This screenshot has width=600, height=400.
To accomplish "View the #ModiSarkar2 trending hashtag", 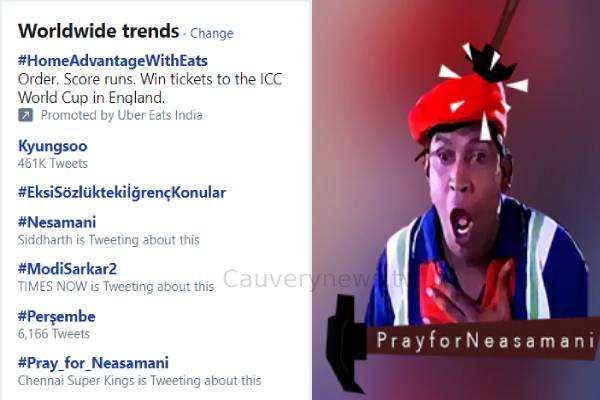I will [x=67, y=269].
